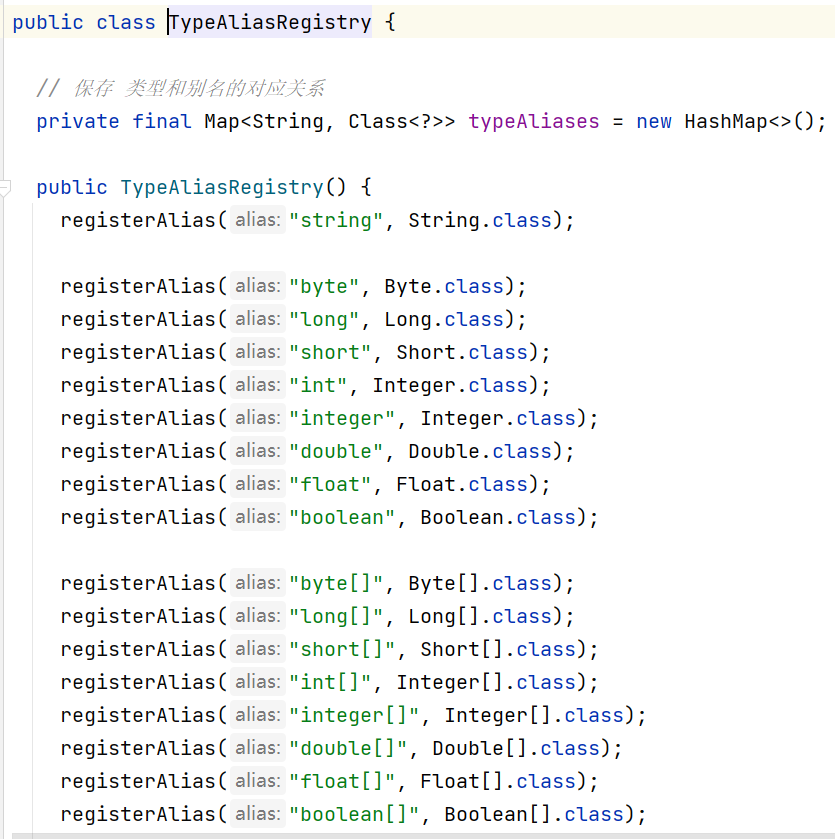The width and height of the screenshot is (835, 839).
Task: Click the "boolean" alias literal
Action: [342, 517]
